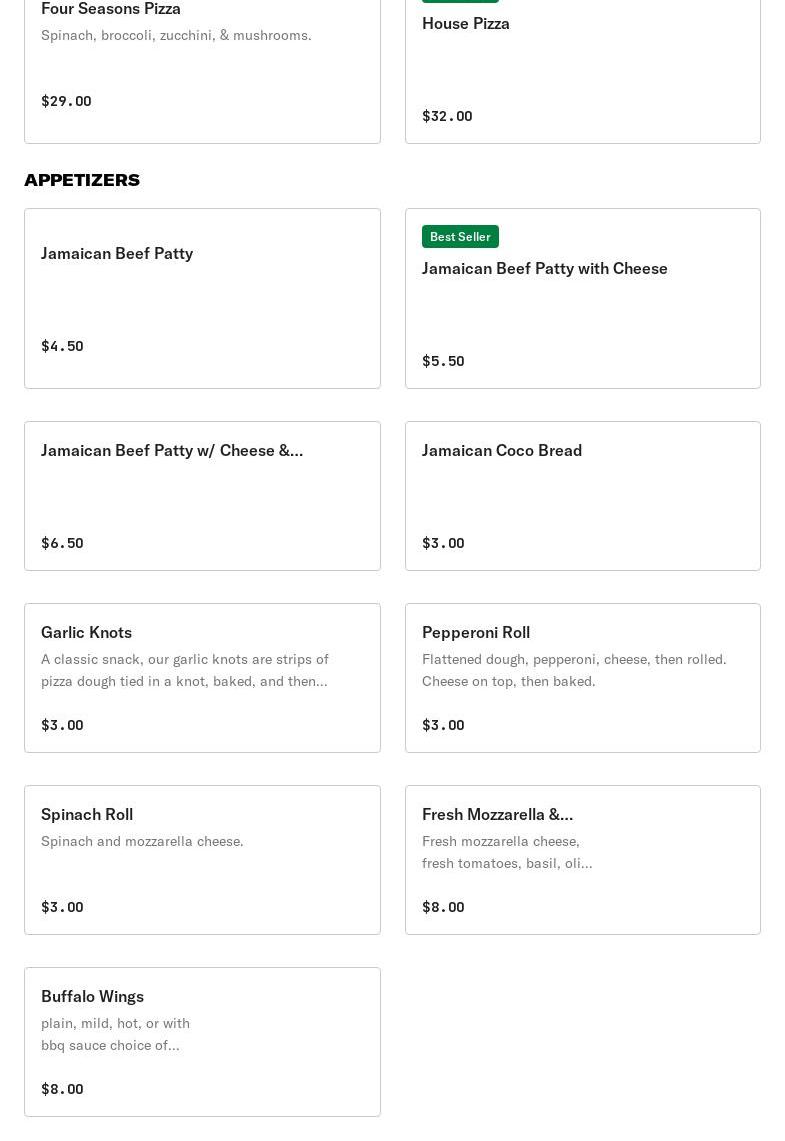Choose the Jamaican Coco Bread card
The image size is (785, 1141).
click(583, 496)
